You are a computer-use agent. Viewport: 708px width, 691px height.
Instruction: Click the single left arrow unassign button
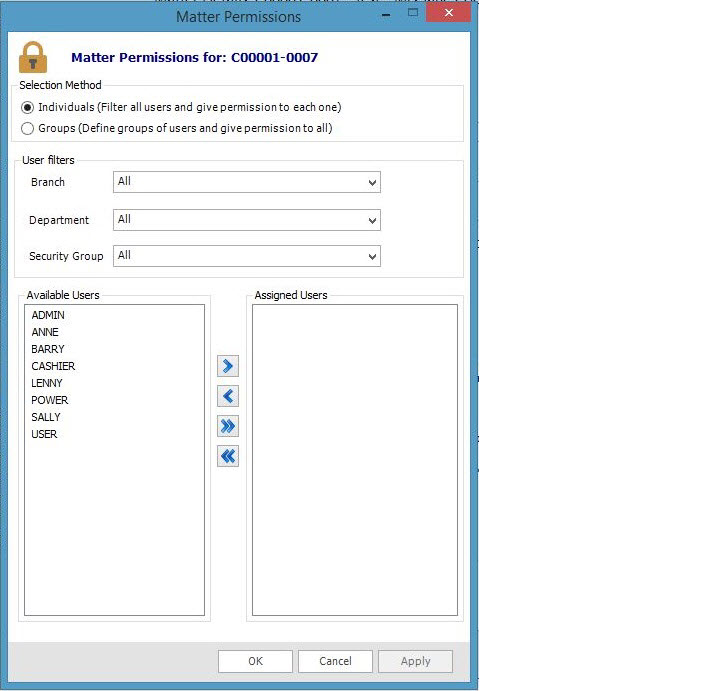pyautogui.click(x=228, y=397)
